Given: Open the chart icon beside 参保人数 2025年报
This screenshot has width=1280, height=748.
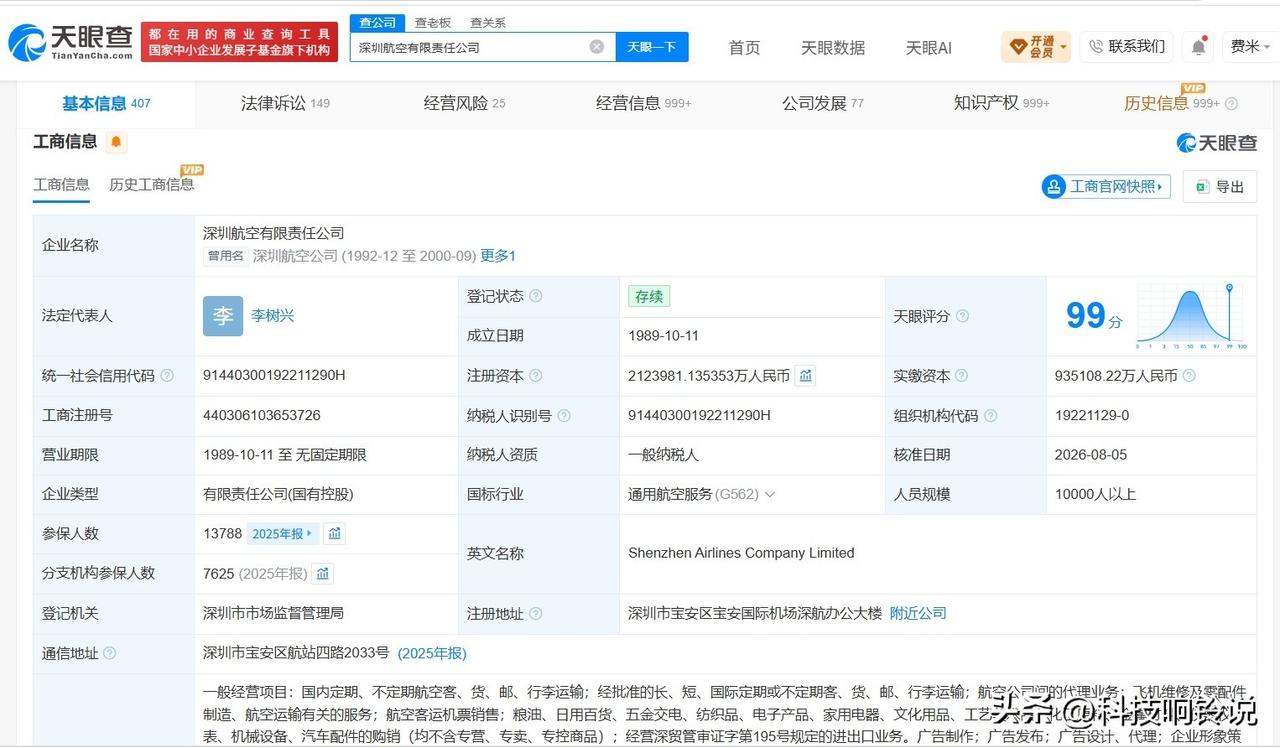Looking at the screenshot, I should pos(335,534).
